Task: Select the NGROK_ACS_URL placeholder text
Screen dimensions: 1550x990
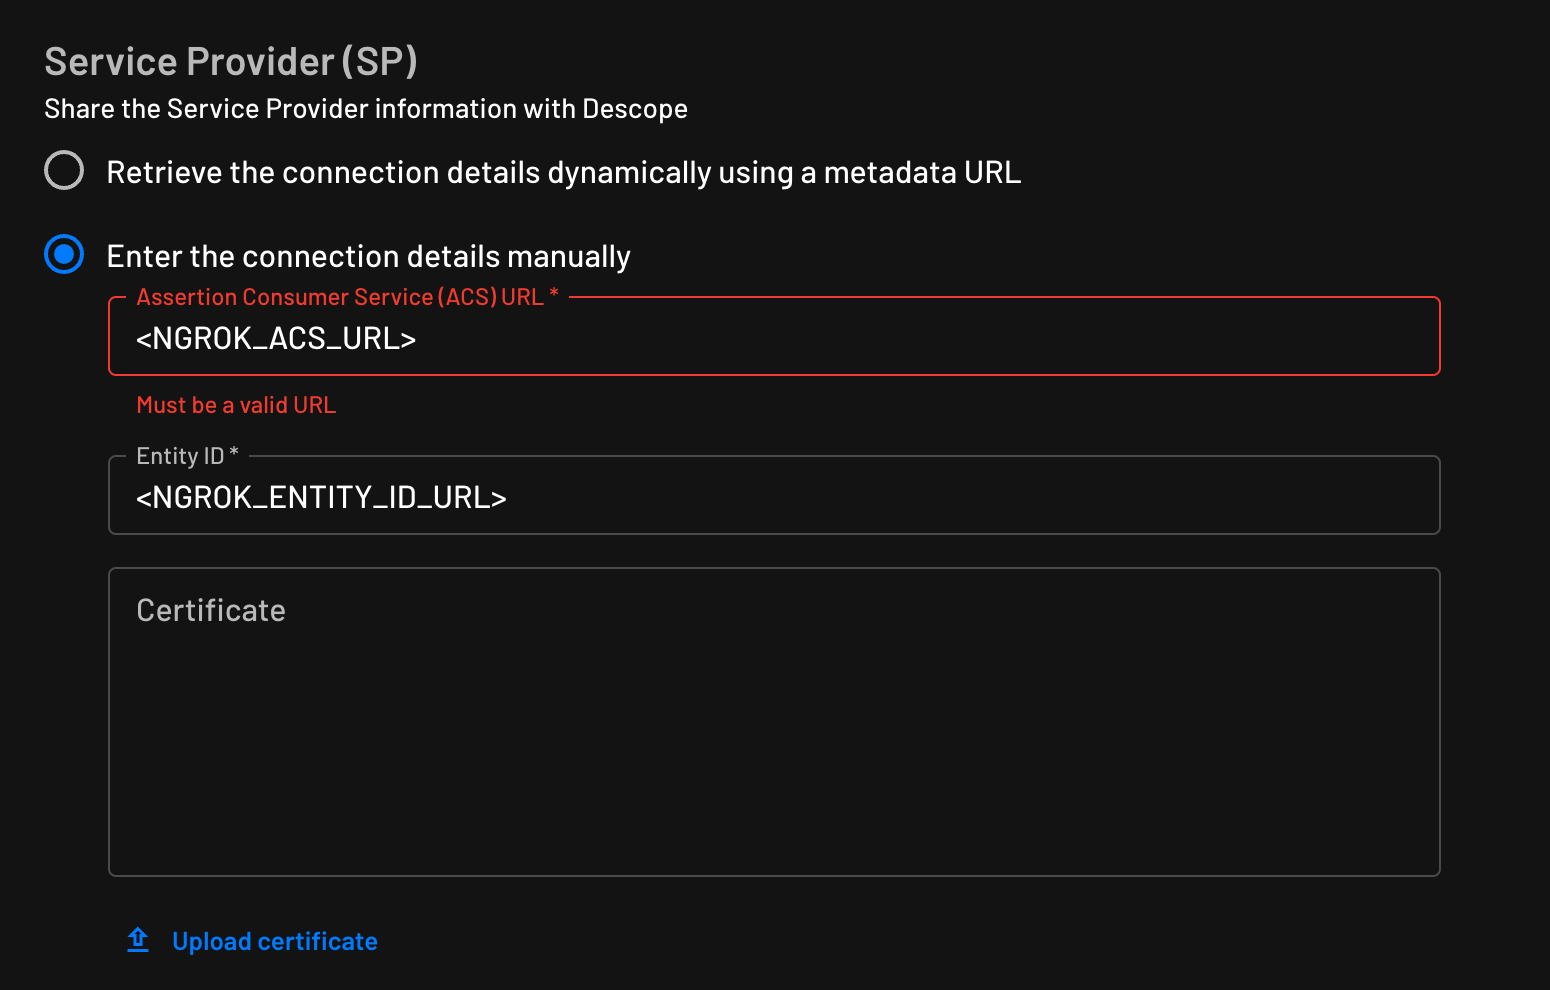Action: coord(275,338)
